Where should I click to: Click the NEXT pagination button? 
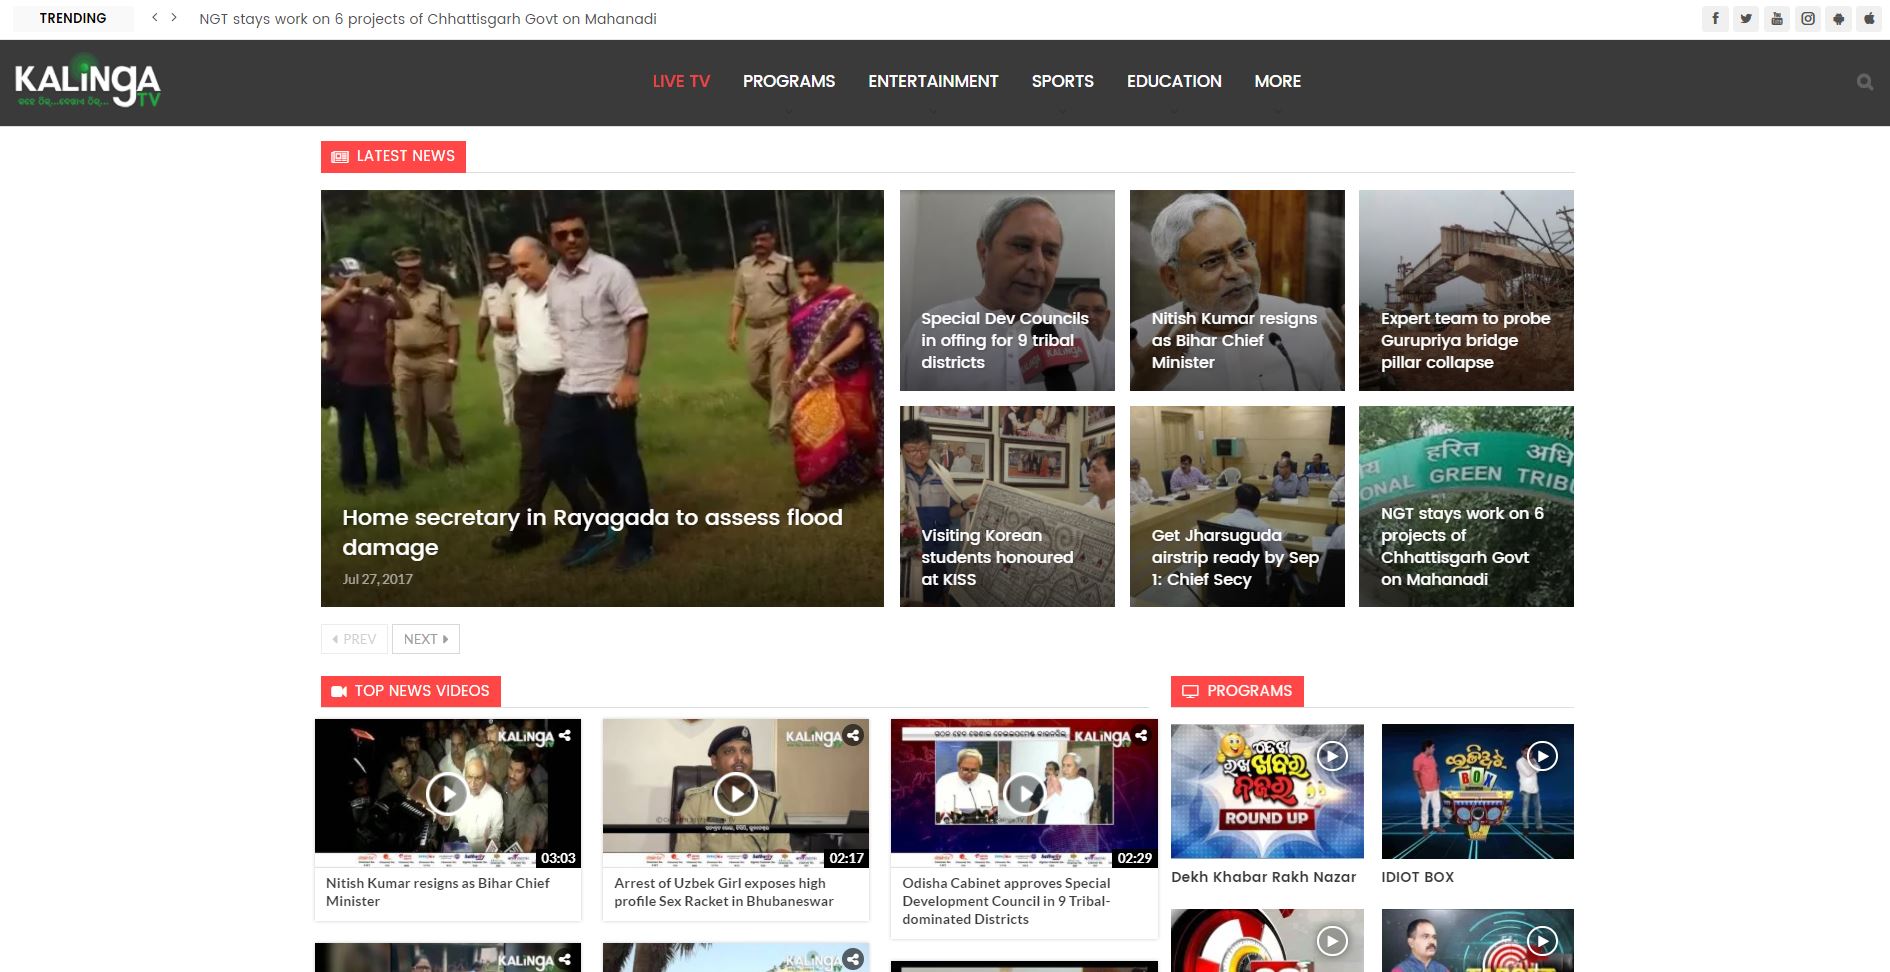point(426,639)
